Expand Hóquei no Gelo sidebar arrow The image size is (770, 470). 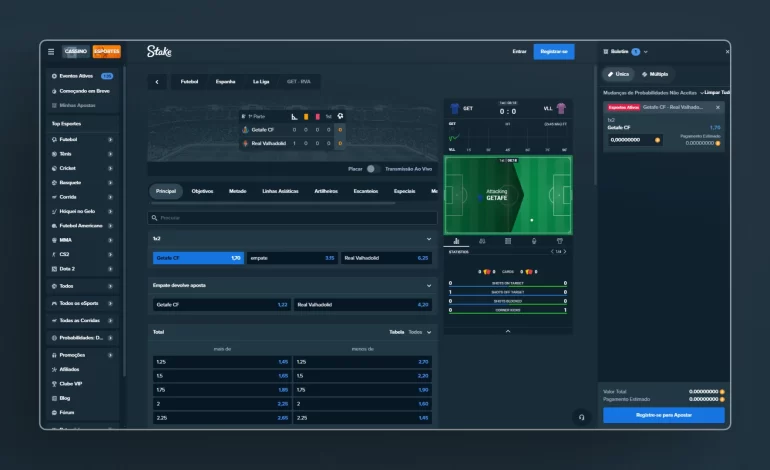coord(110,211)
